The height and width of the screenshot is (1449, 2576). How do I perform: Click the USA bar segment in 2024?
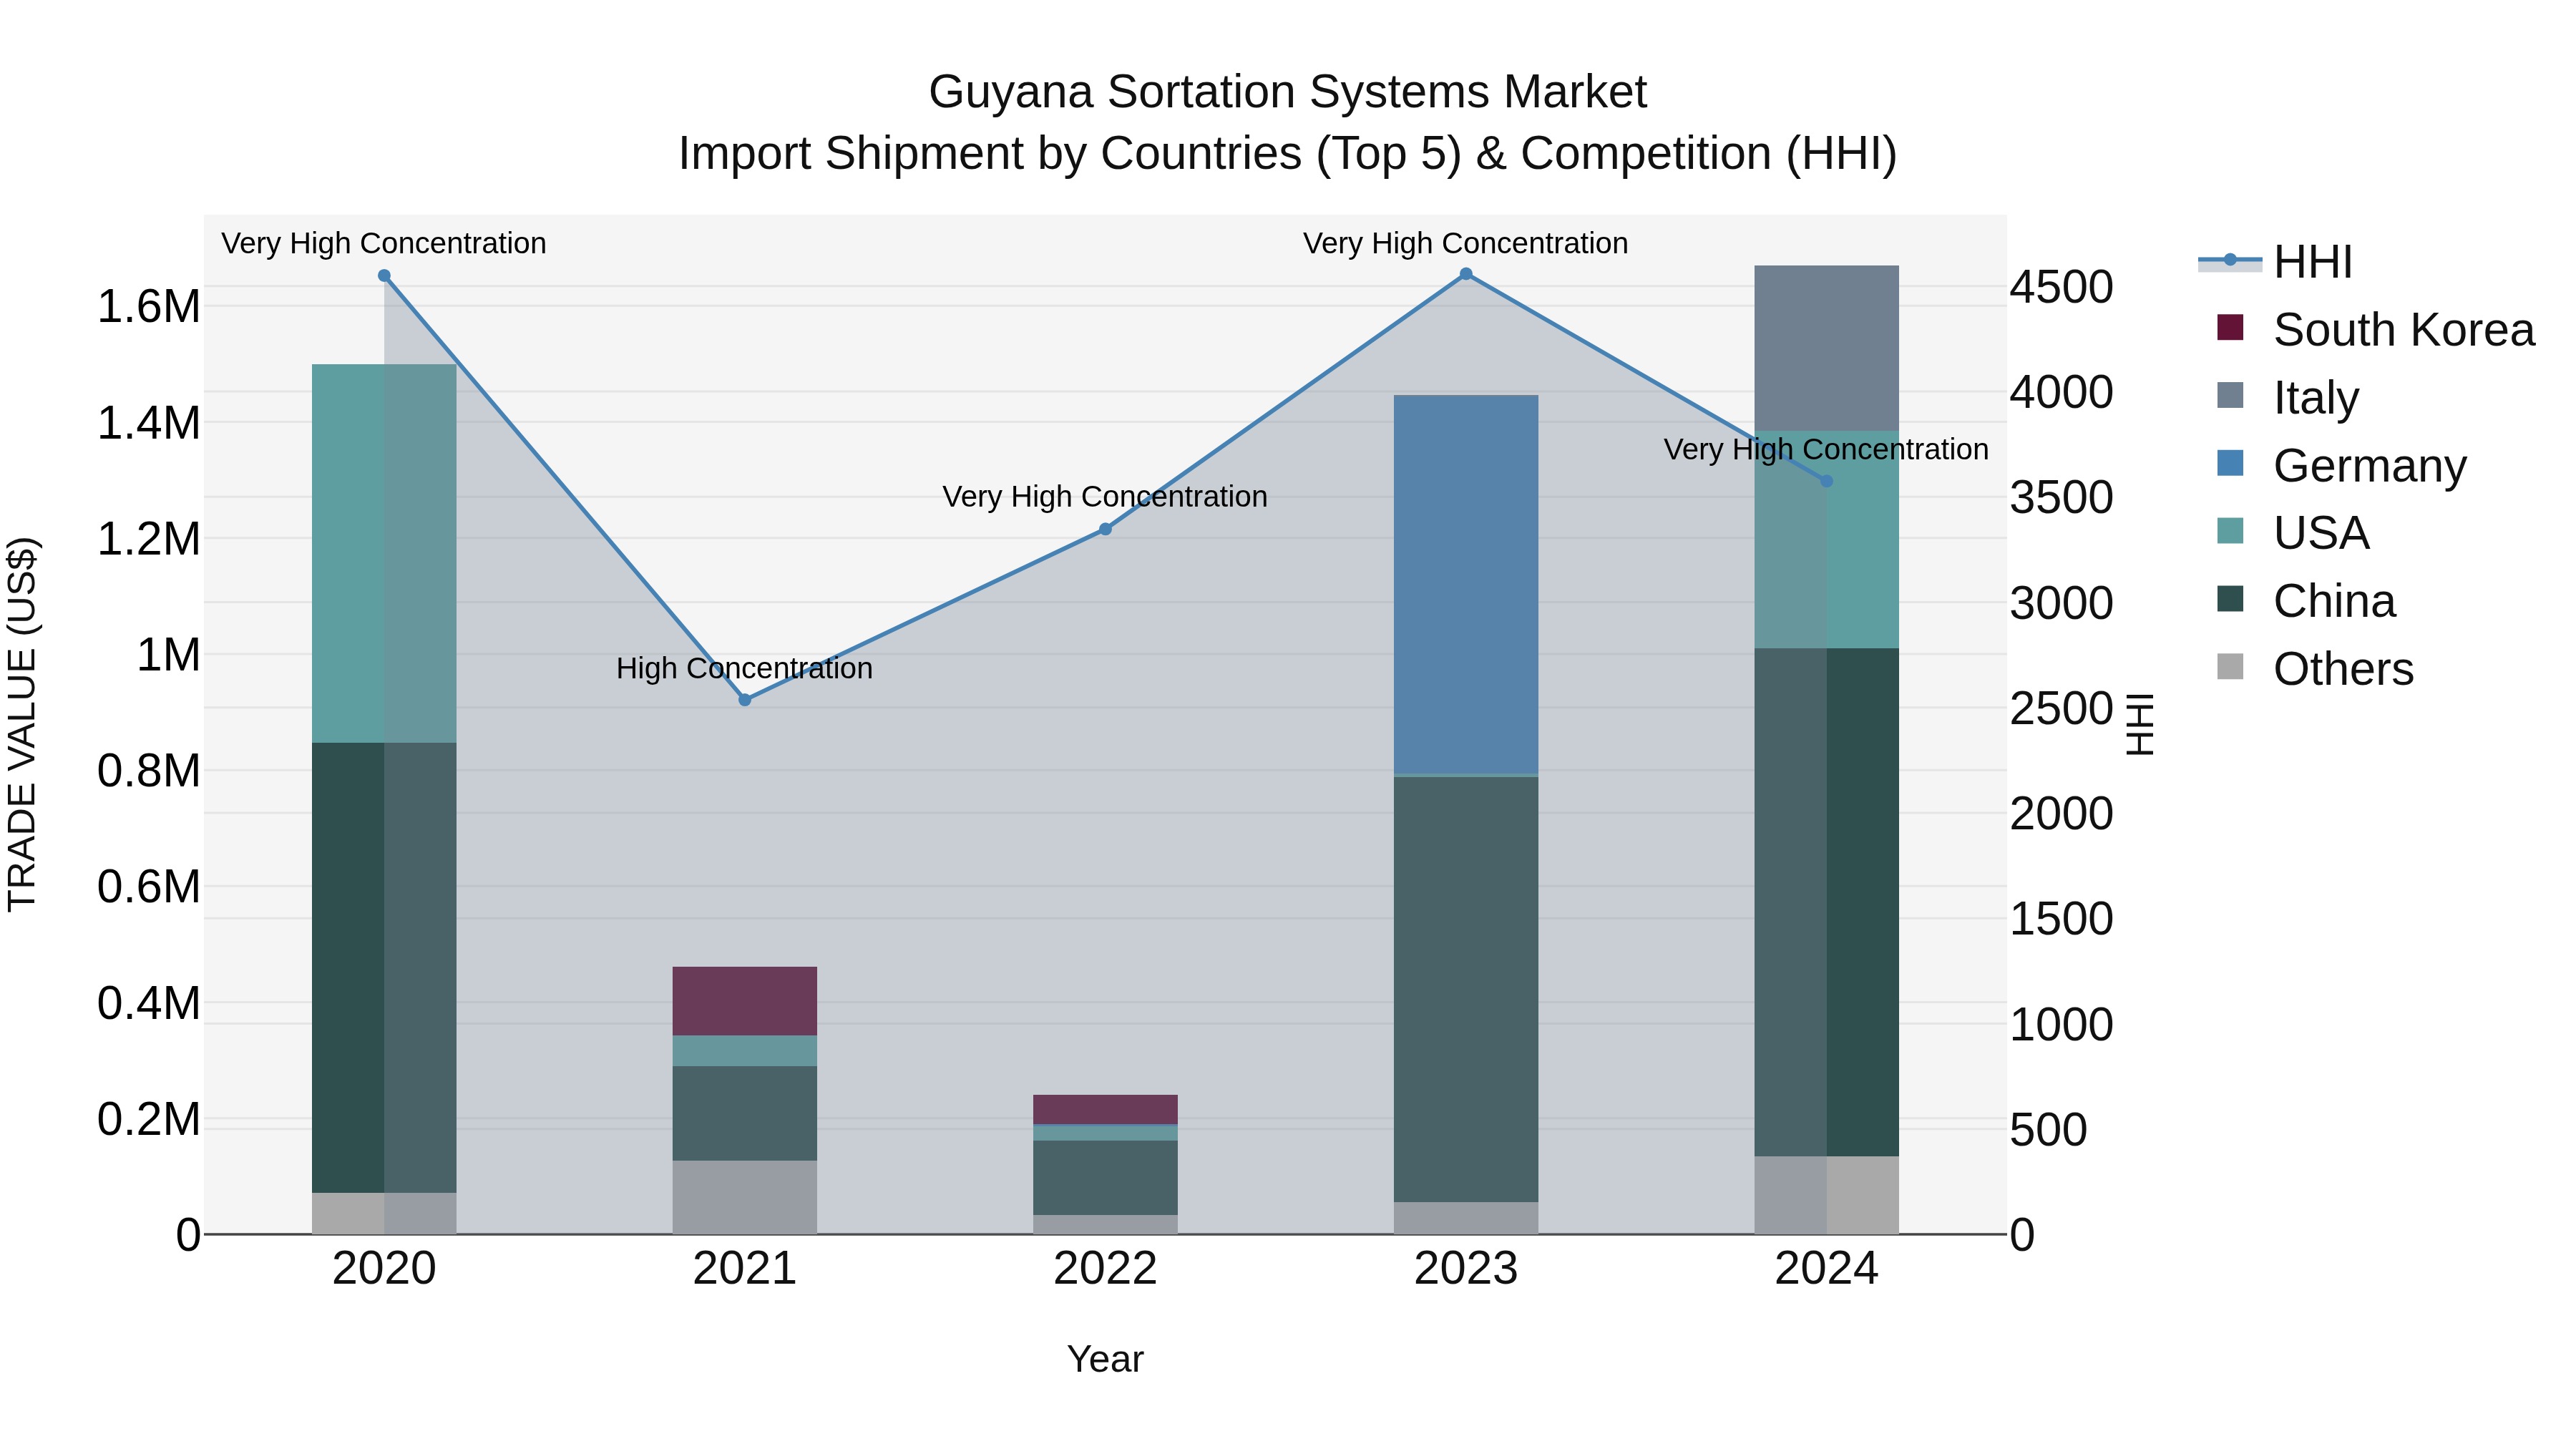click(x=1827, y=540)
